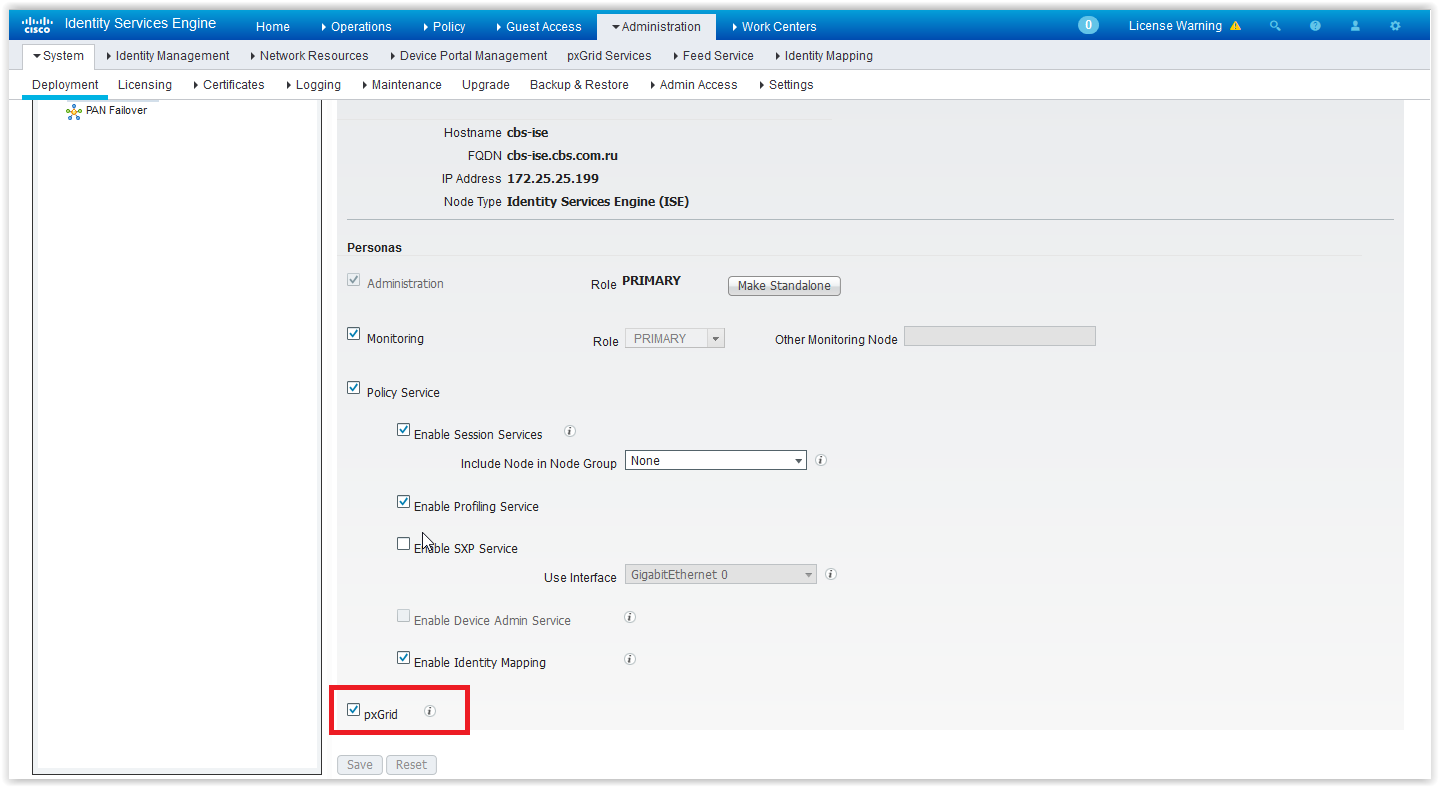The image size is (1439, 787).
Task: Expand the Settings menu
Action: [x=786, y=85]
